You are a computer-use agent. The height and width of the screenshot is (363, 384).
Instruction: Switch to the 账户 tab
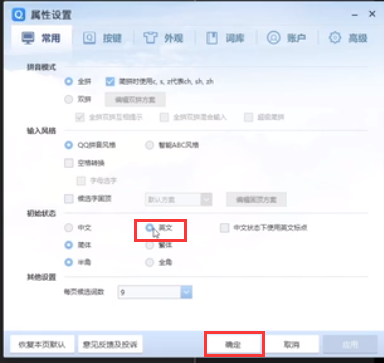(287, 38)
